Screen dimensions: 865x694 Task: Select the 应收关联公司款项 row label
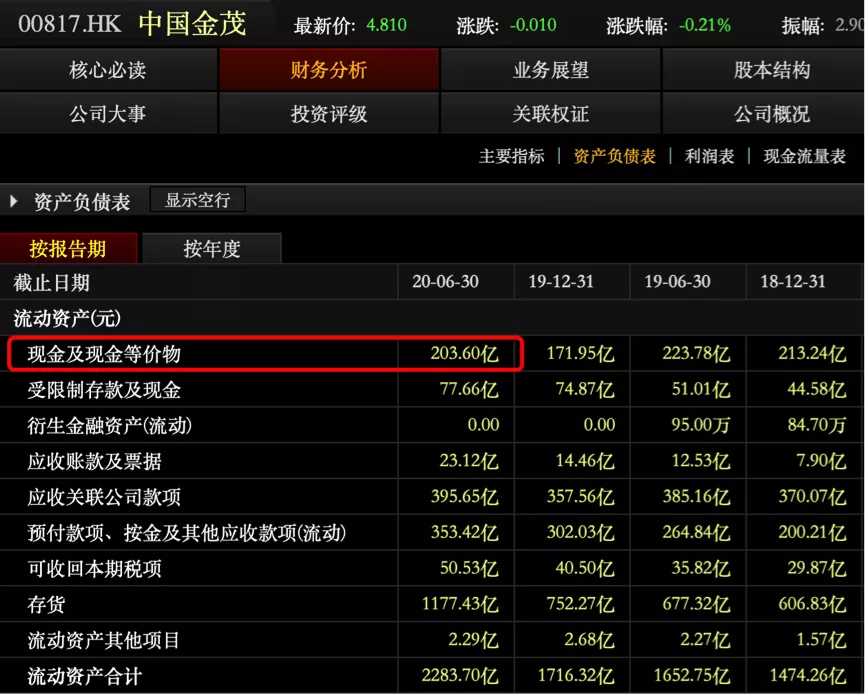pyautogui.click(x=104, y=497)
